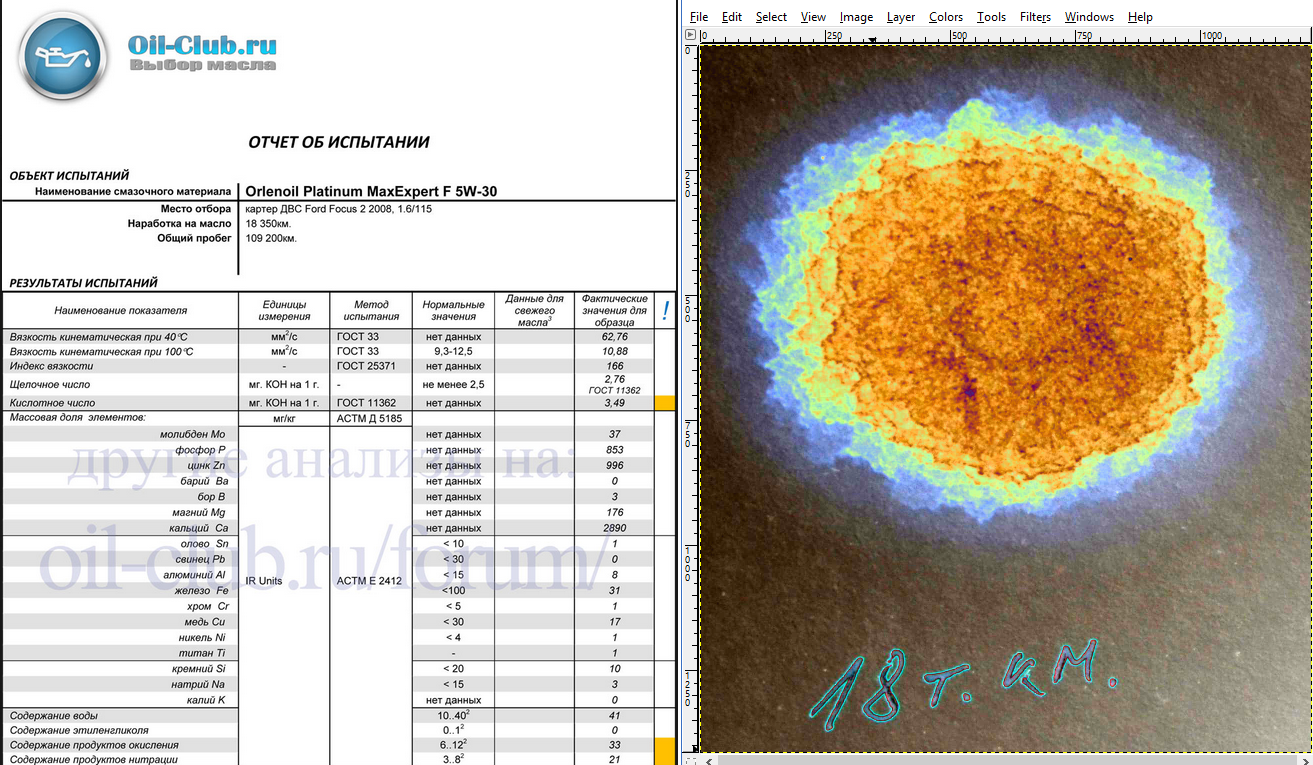Click the viscosity value "62,76"
This screenshot has width=1313, height=765.
pos(615,337)
